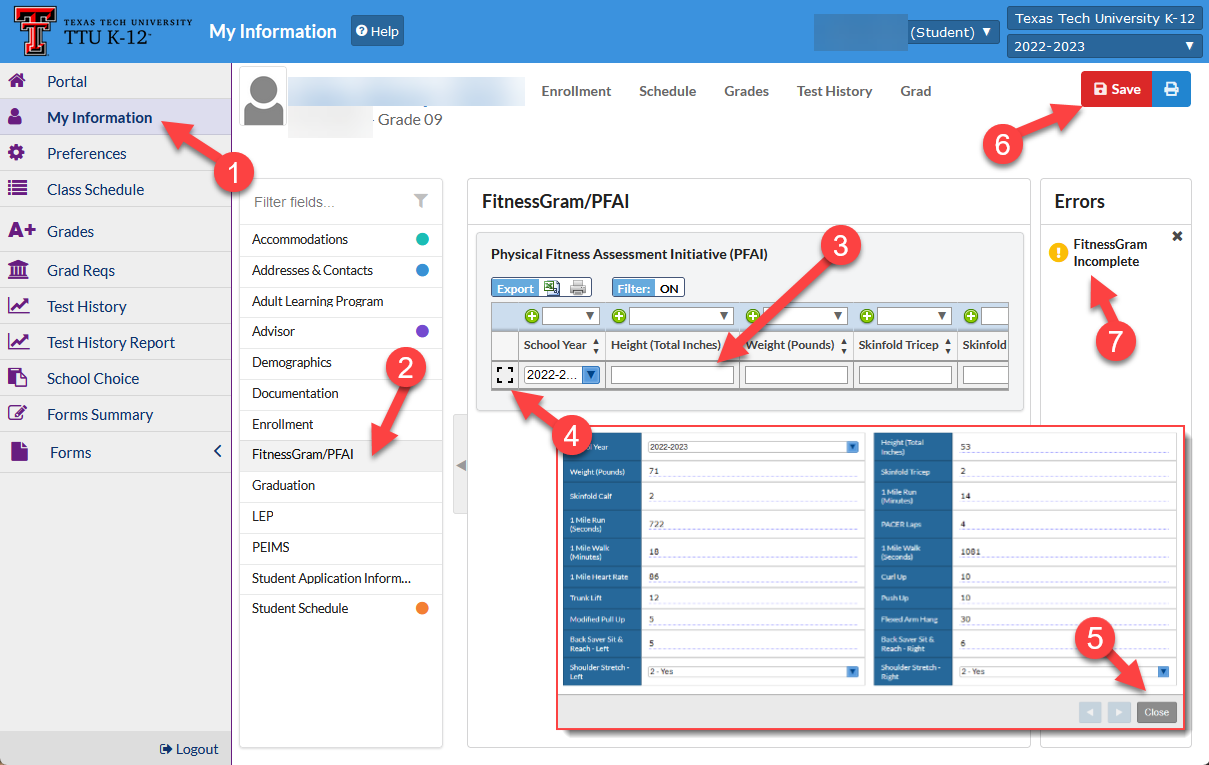
Task: Click the print icon next to Save
Action: click(x=1171, y=89)
